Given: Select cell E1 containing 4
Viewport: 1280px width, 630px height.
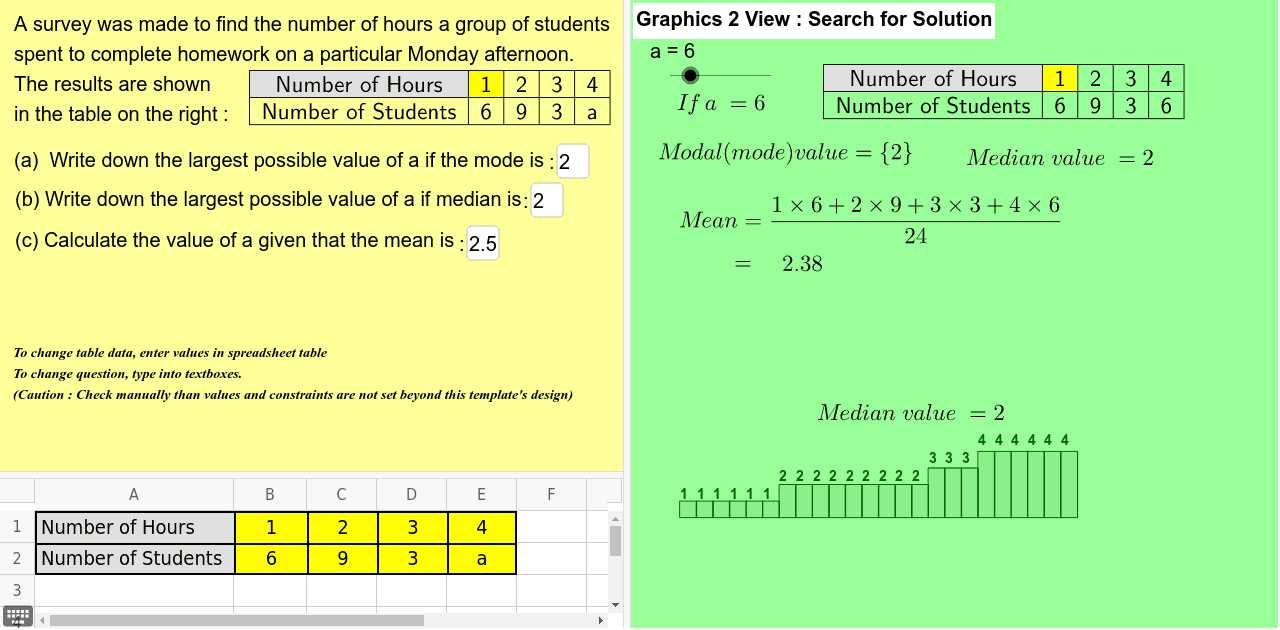Looking at the screenshot, I should coord(481,527).
